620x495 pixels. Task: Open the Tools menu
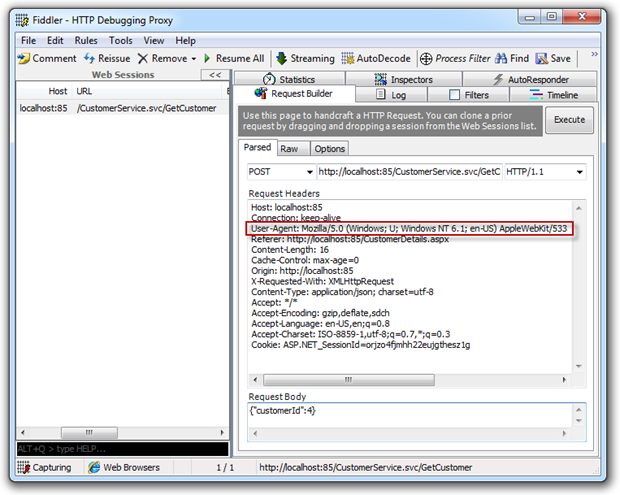coord(121,40)
